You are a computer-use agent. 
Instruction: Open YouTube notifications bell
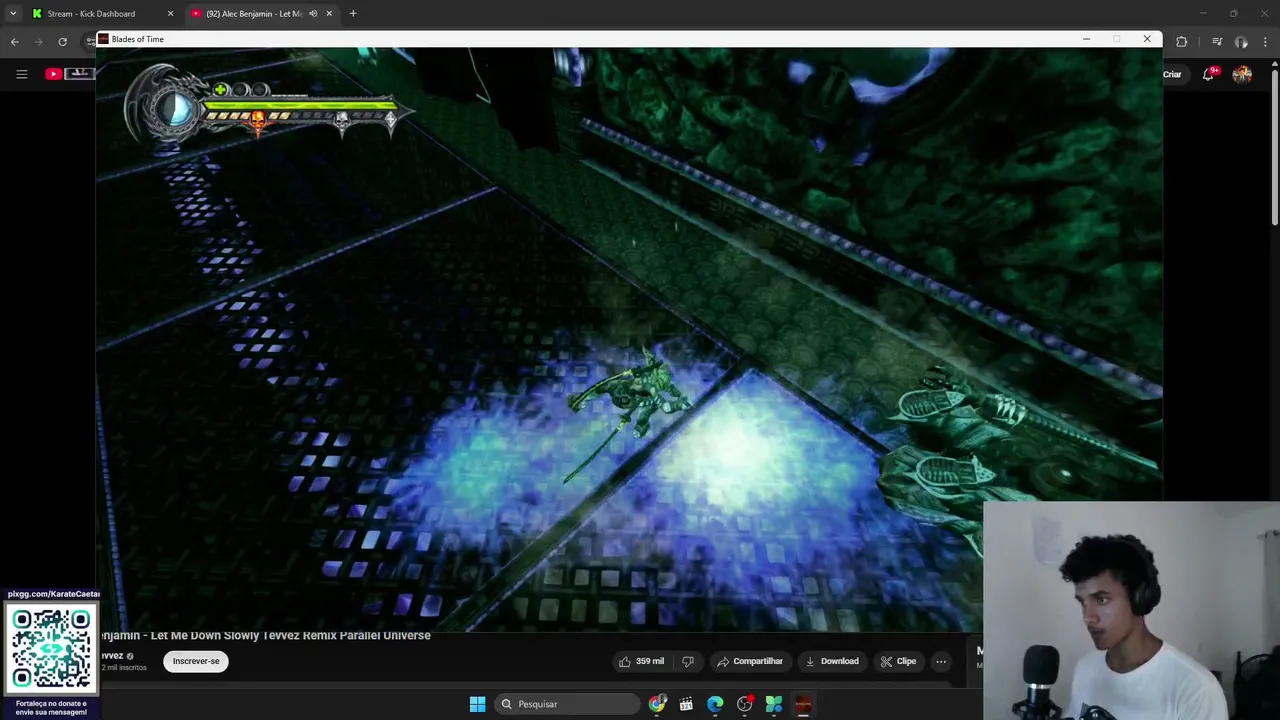coord(1209,74)
